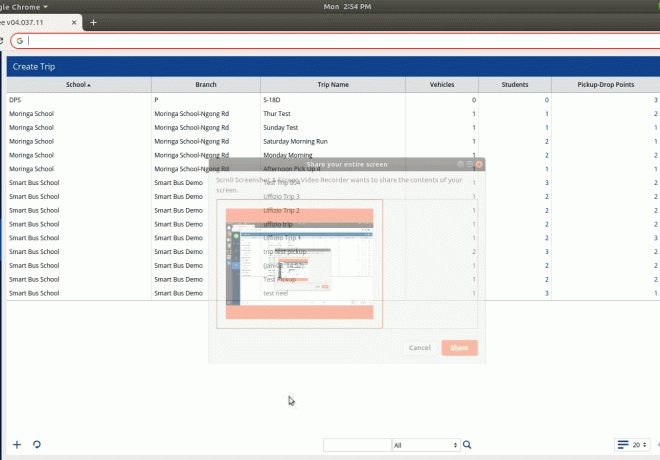Click Cancel in the share screen dialog
This screenshot has width=660, height=460.
(420, 348)
